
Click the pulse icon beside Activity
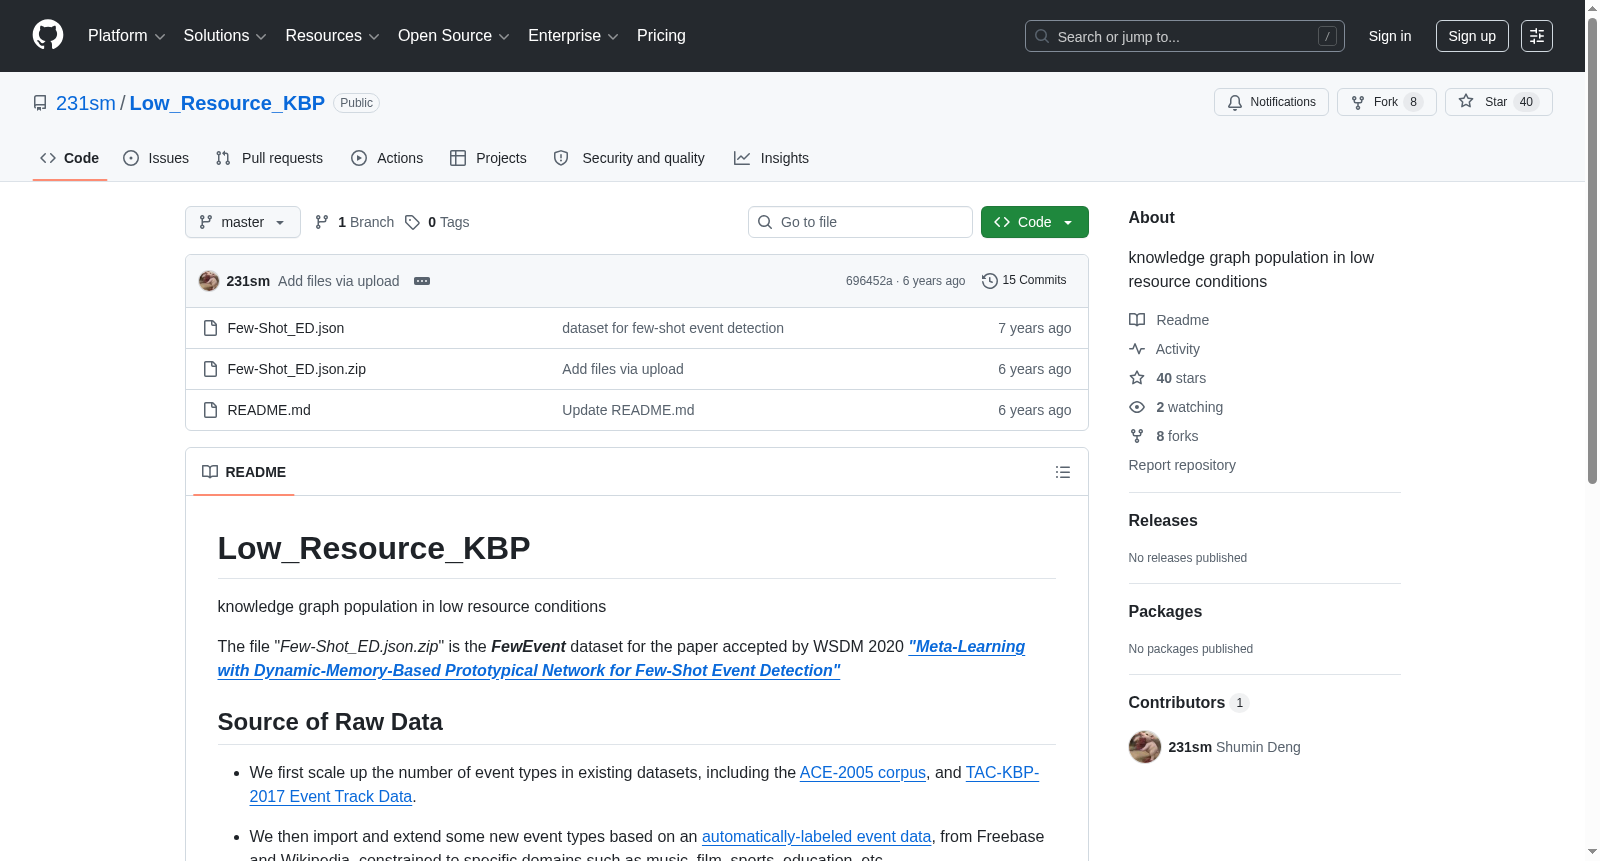[1137, 349]
